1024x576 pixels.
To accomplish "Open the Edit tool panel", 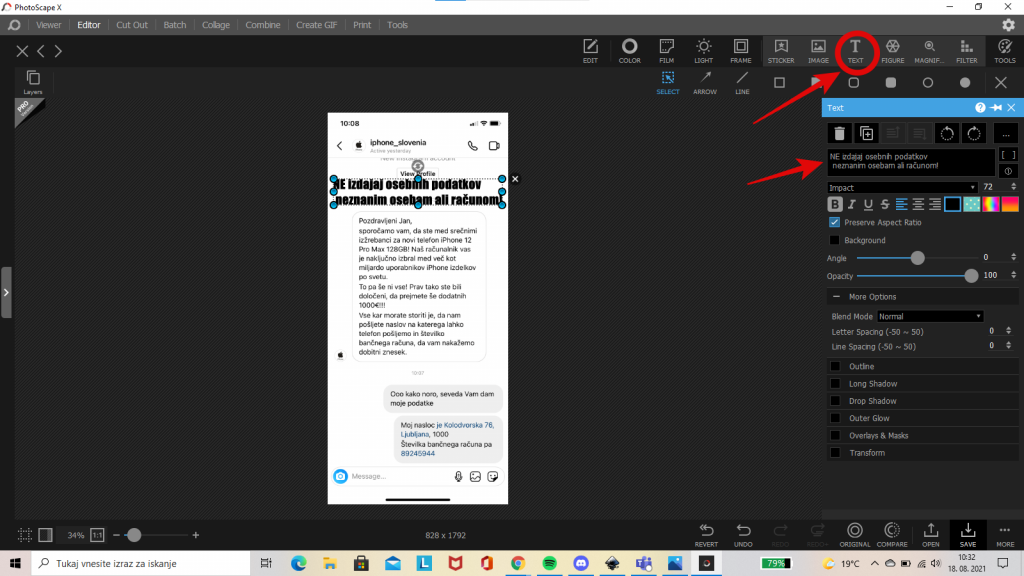I will pyautogui.click(x=590, y=51).
